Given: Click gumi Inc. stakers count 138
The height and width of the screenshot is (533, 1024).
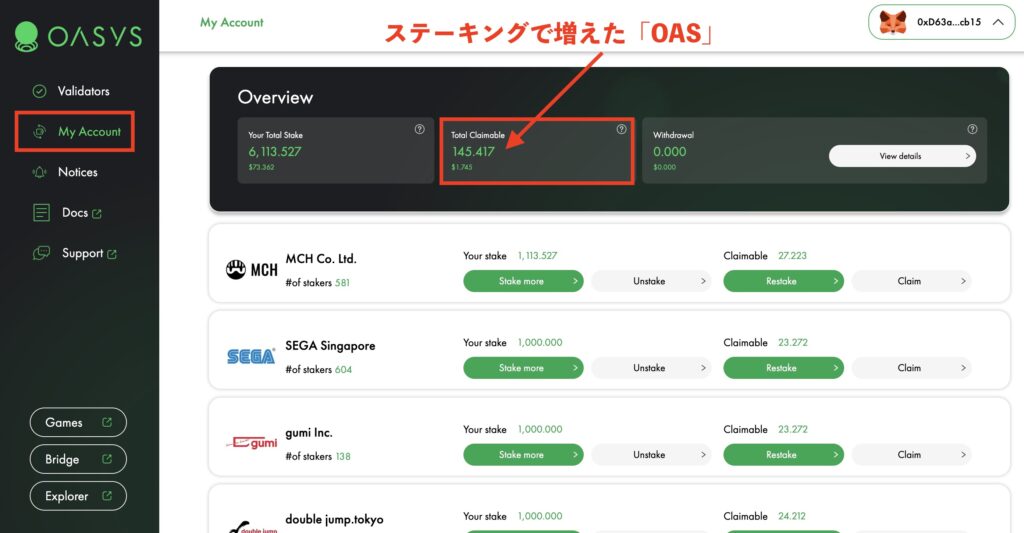Looking at the screenshot, I should tap(343, 457).
